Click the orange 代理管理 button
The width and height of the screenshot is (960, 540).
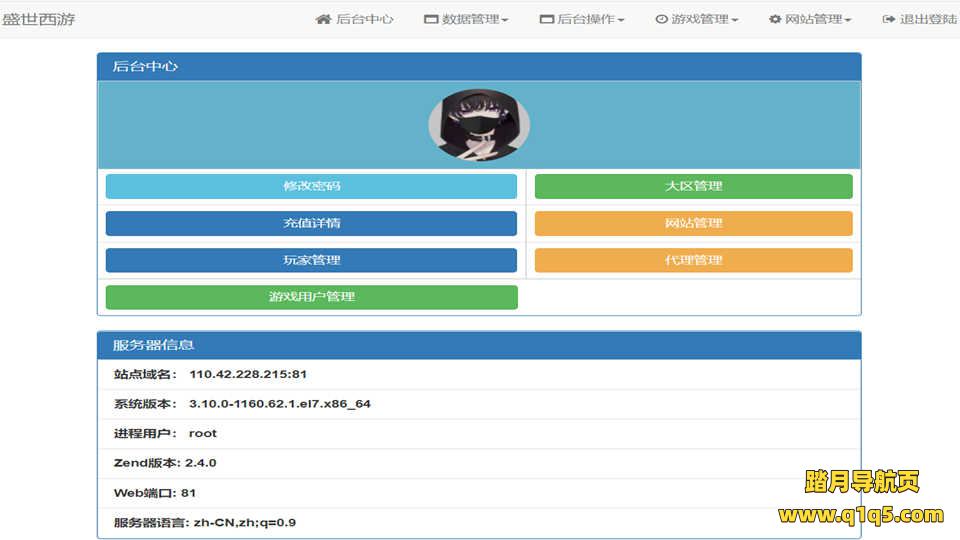693,260
